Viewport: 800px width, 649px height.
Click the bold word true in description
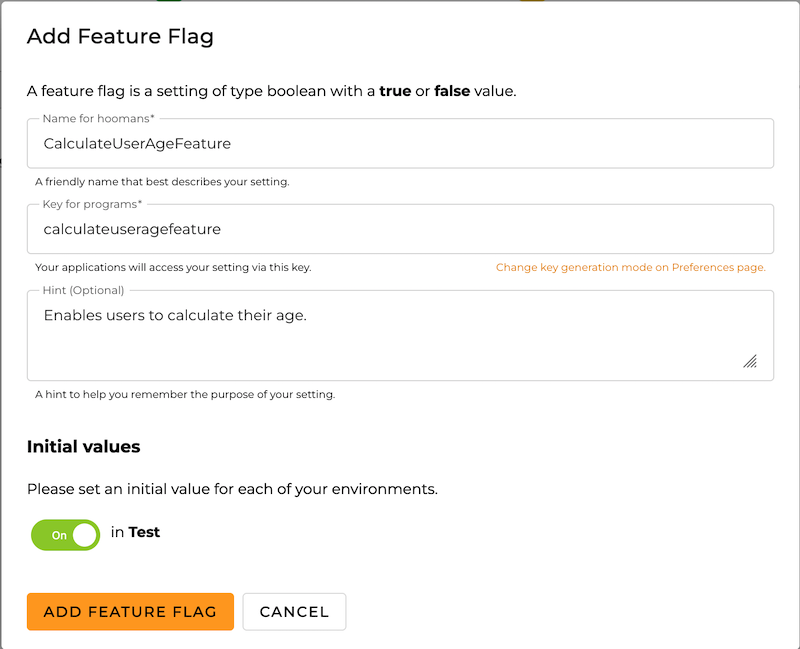click(397, 90)
